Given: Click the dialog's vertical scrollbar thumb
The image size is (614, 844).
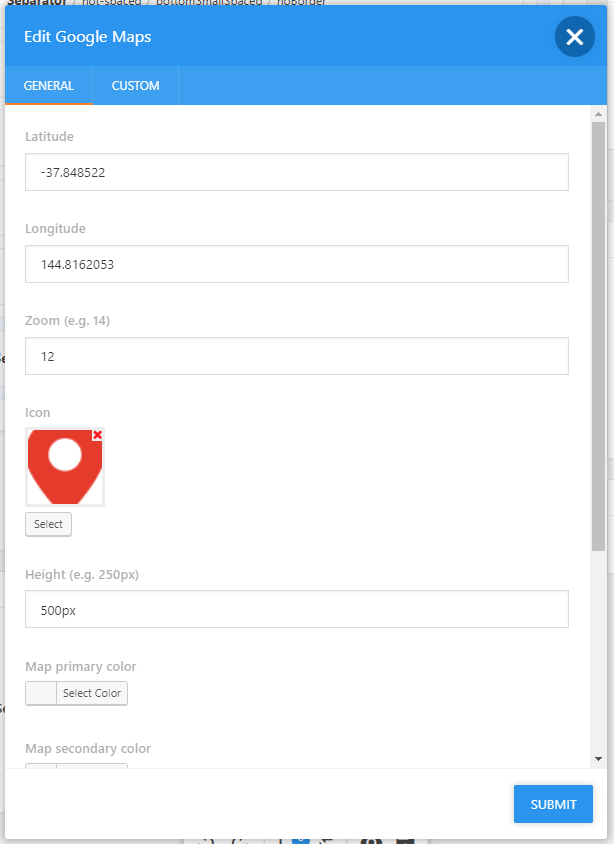Looking at the screenshot, I should (598, 336).
